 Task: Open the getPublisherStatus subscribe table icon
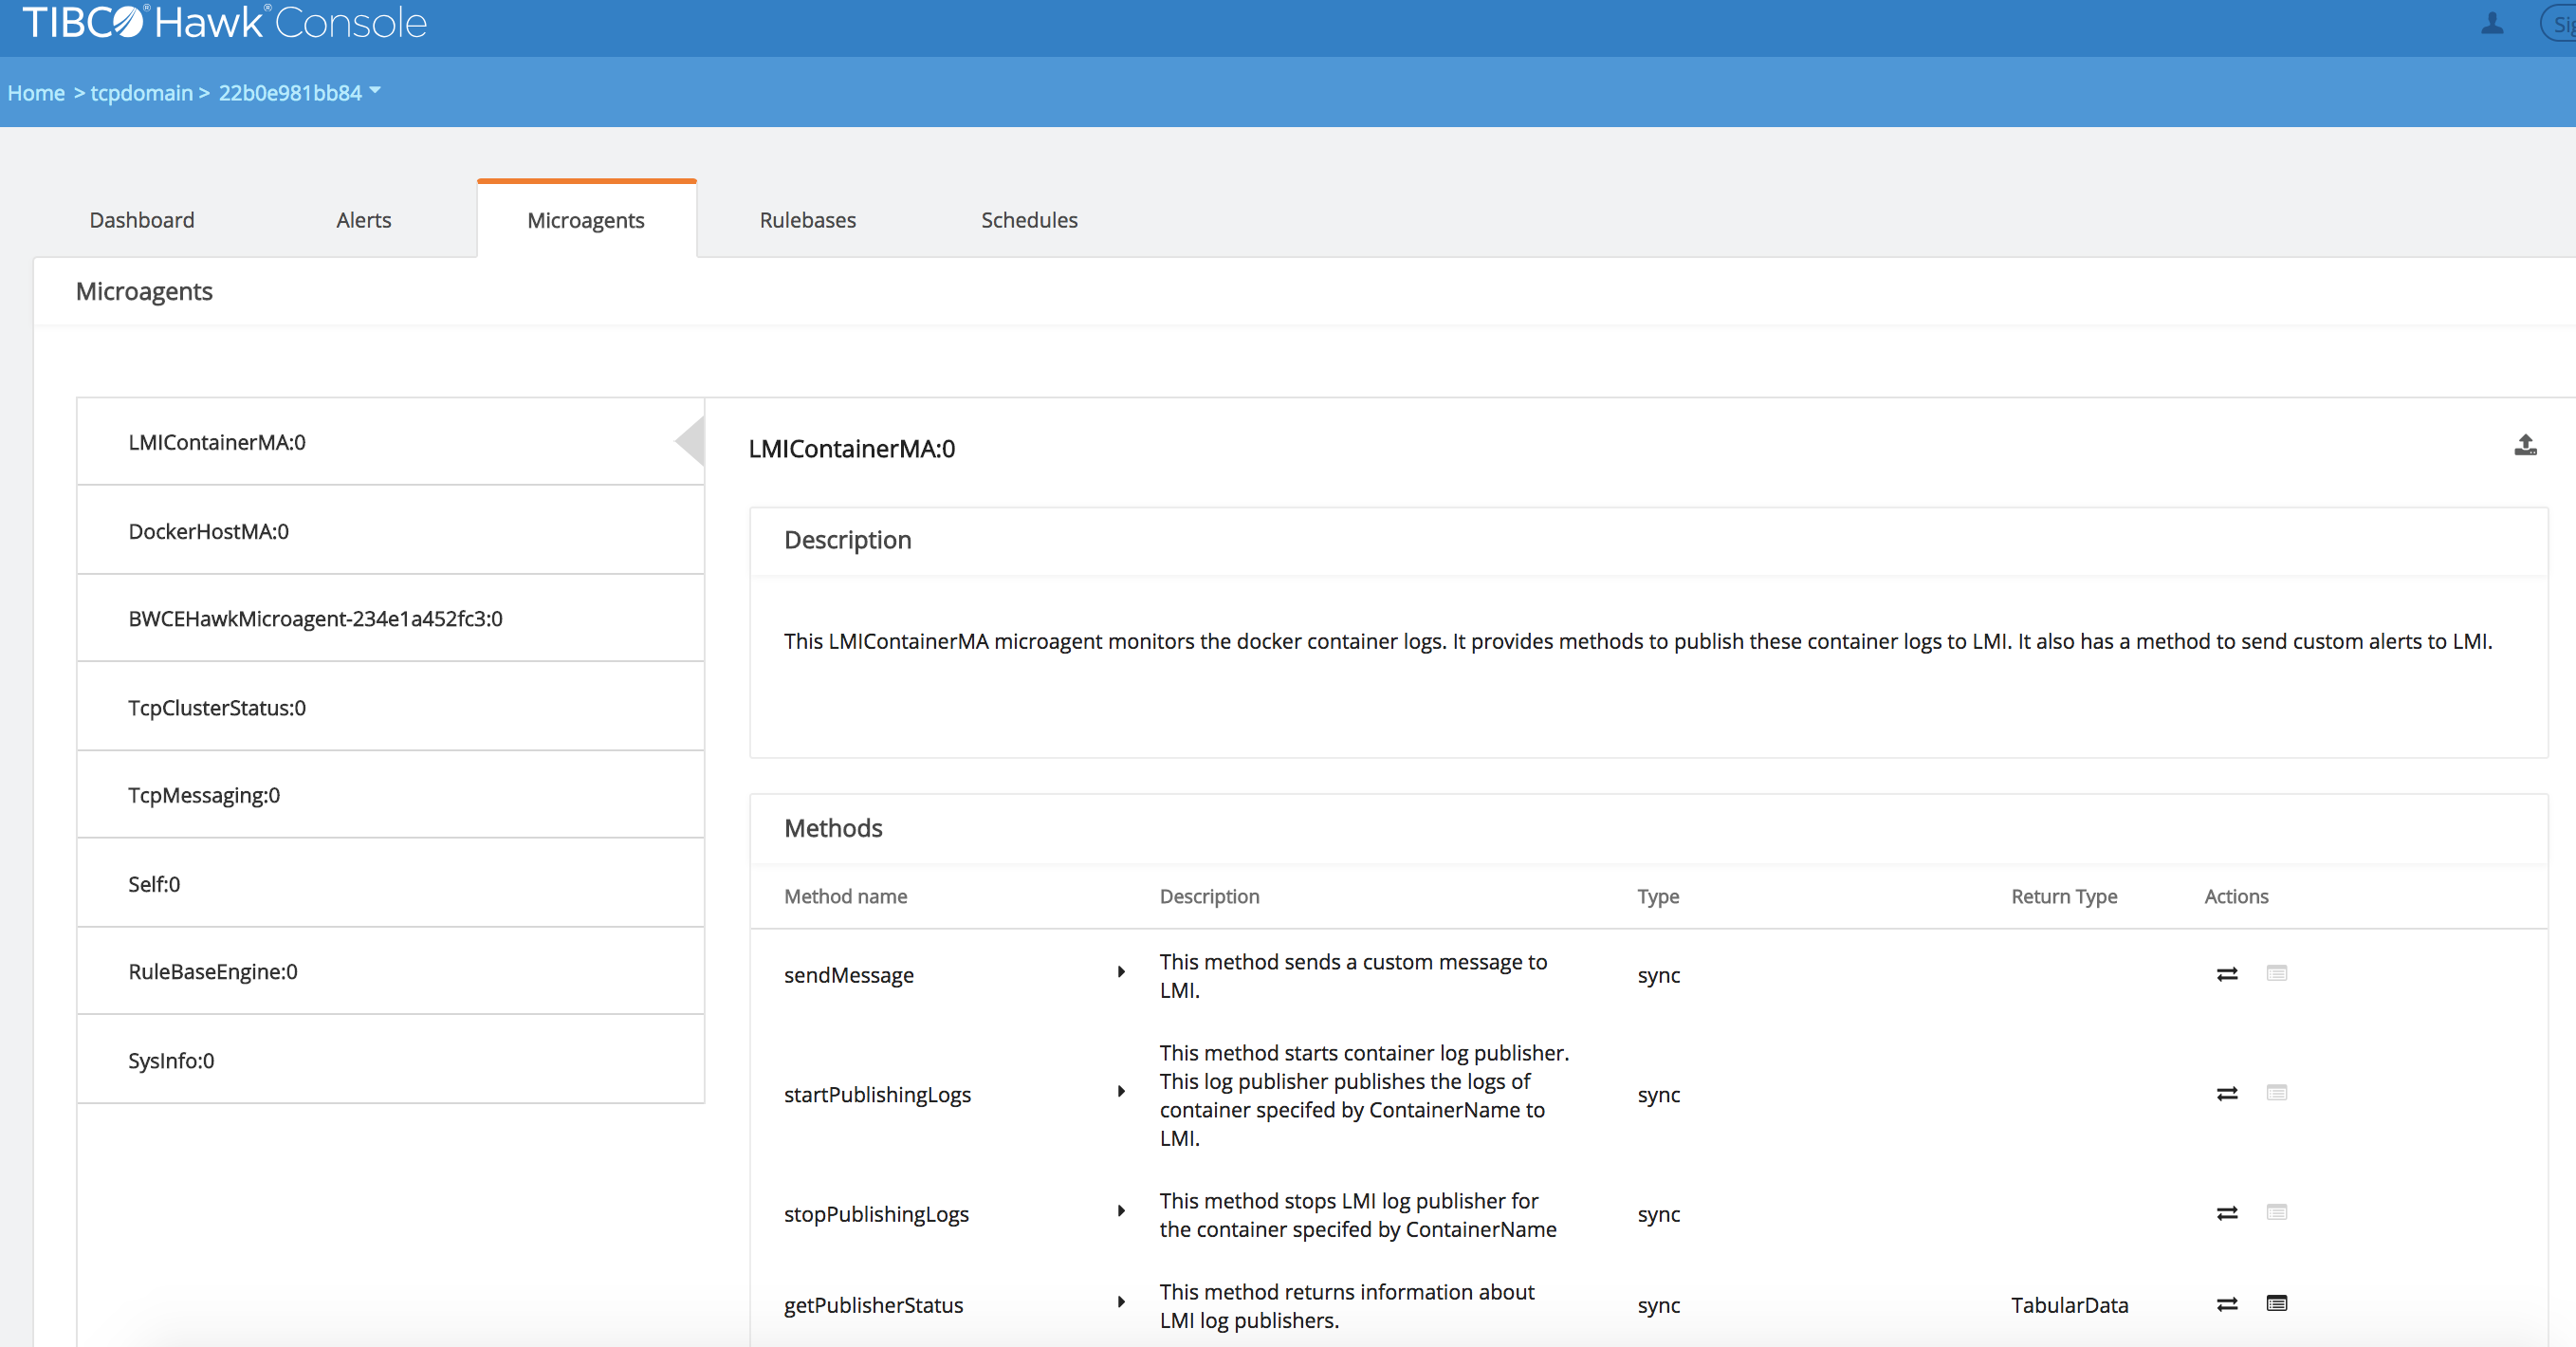click(x=2277, y=1303)
